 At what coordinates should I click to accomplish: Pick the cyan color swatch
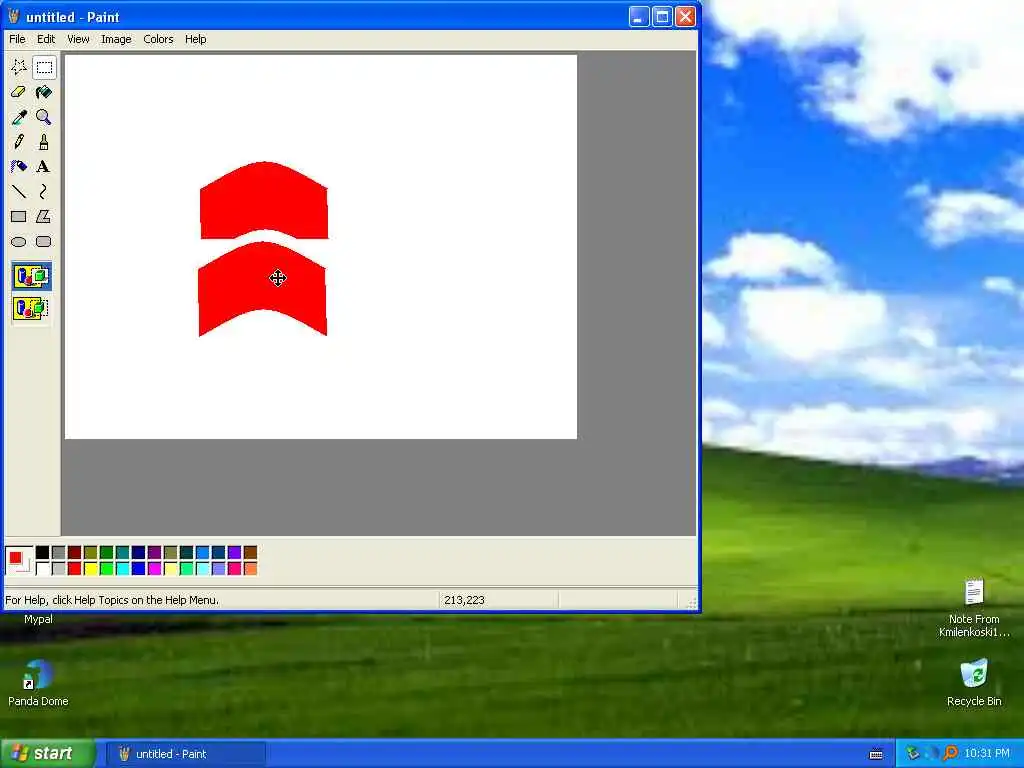(123, 569)
